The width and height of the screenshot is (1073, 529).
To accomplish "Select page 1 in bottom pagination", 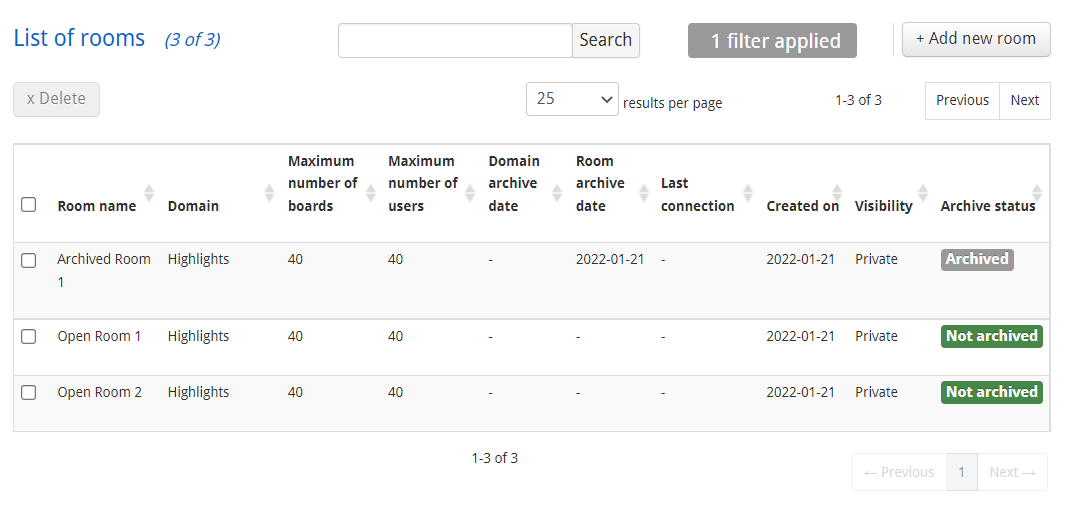I will pyautogui.click(x=961, y=472).
